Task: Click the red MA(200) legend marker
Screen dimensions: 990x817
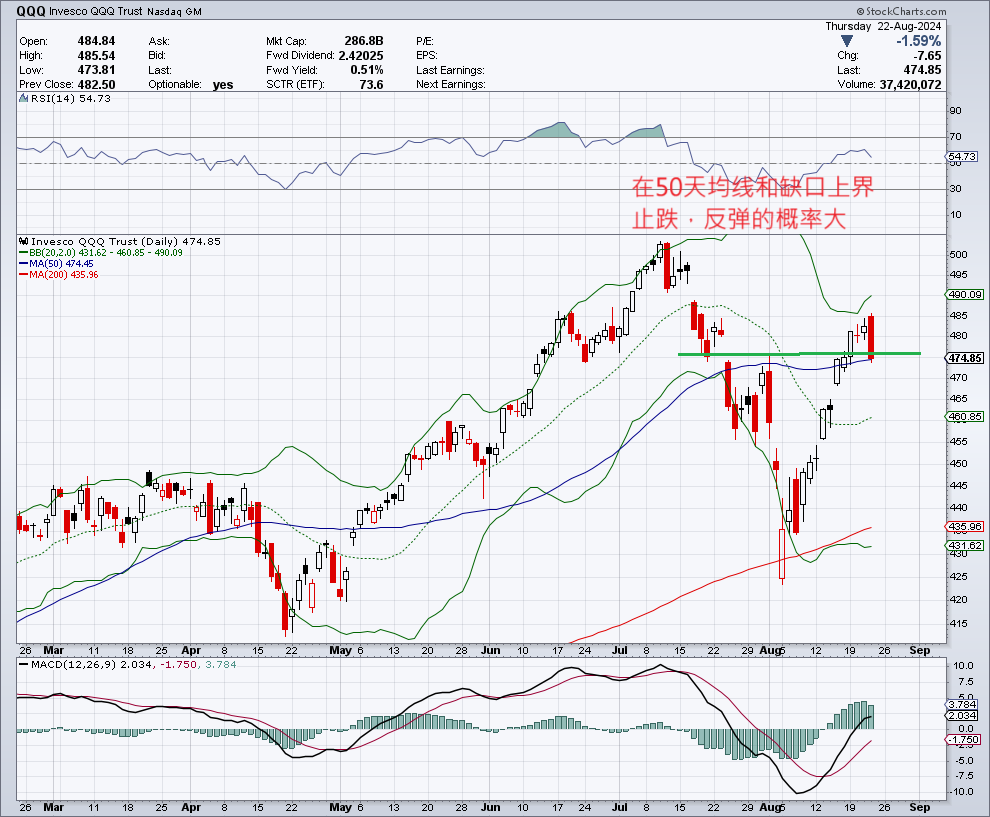Action: point(24,274)
